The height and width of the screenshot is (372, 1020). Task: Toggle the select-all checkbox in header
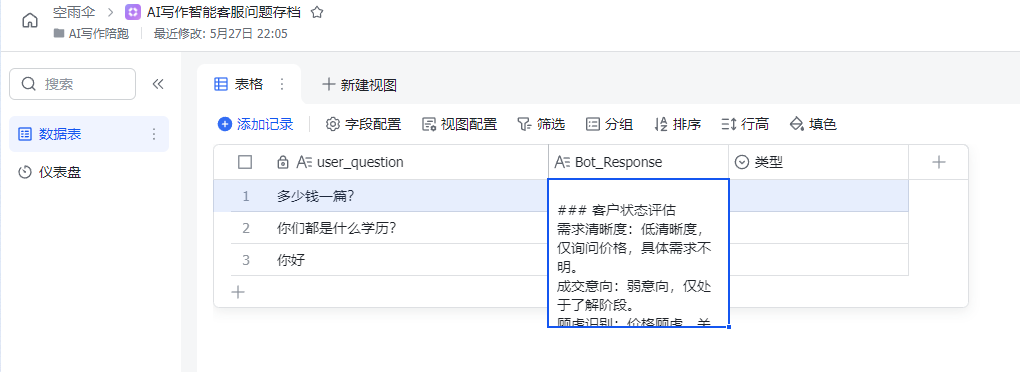(245, 163)
